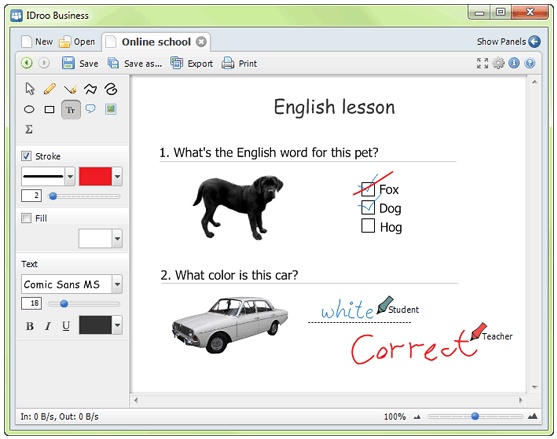557x439 pixels.
Task: Open the New document tab
Action: (37, 42)
